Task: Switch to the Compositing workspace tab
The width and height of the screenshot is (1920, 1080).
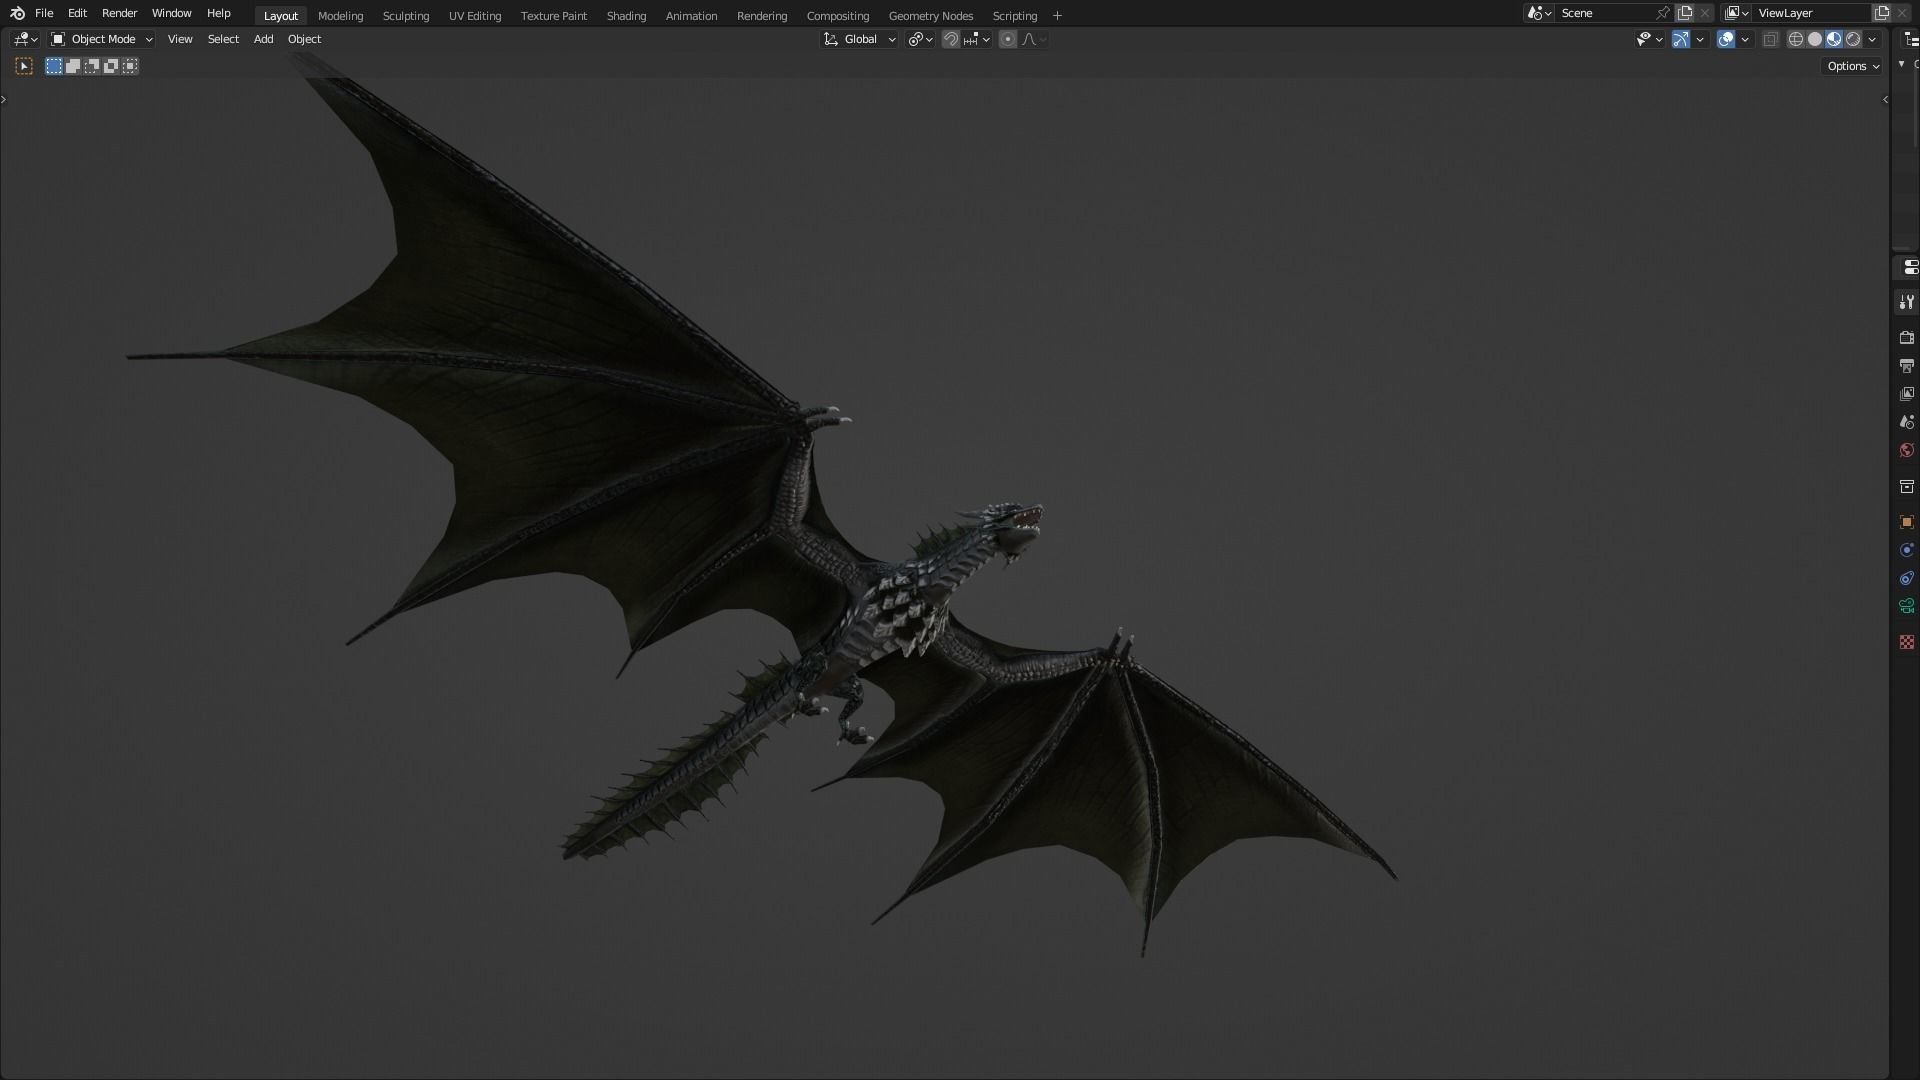Action: coord(837,16)
